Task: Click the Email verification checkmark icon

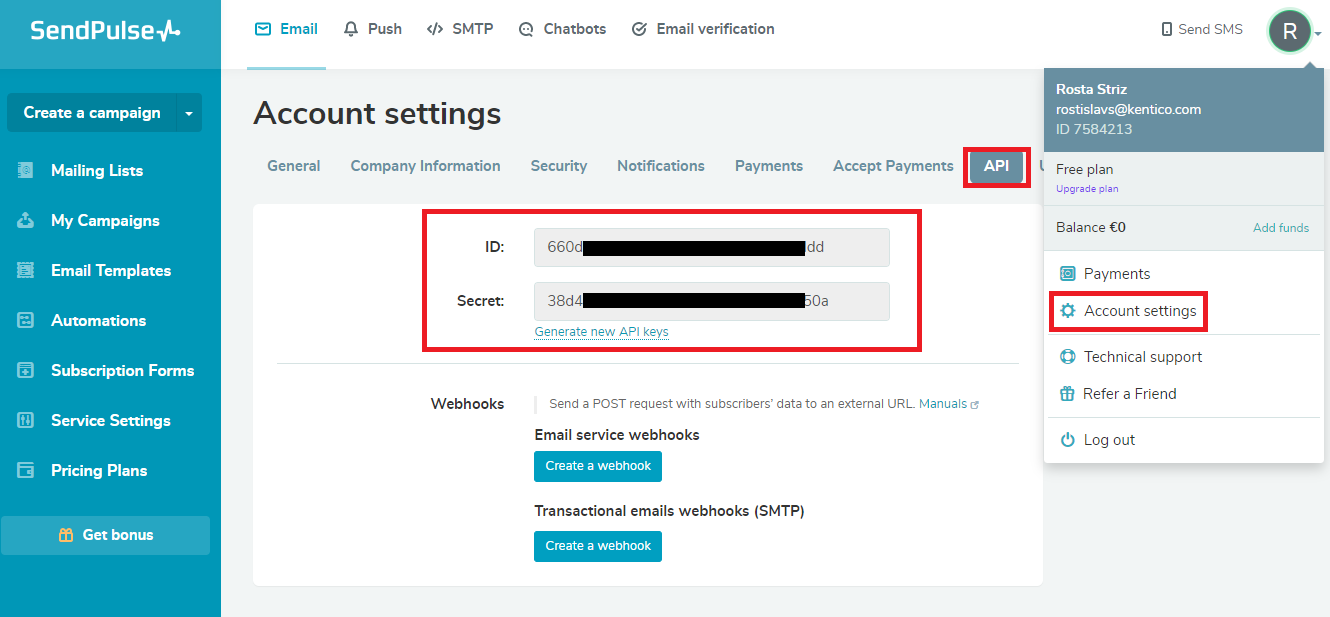Action: (x=639, y=29)
